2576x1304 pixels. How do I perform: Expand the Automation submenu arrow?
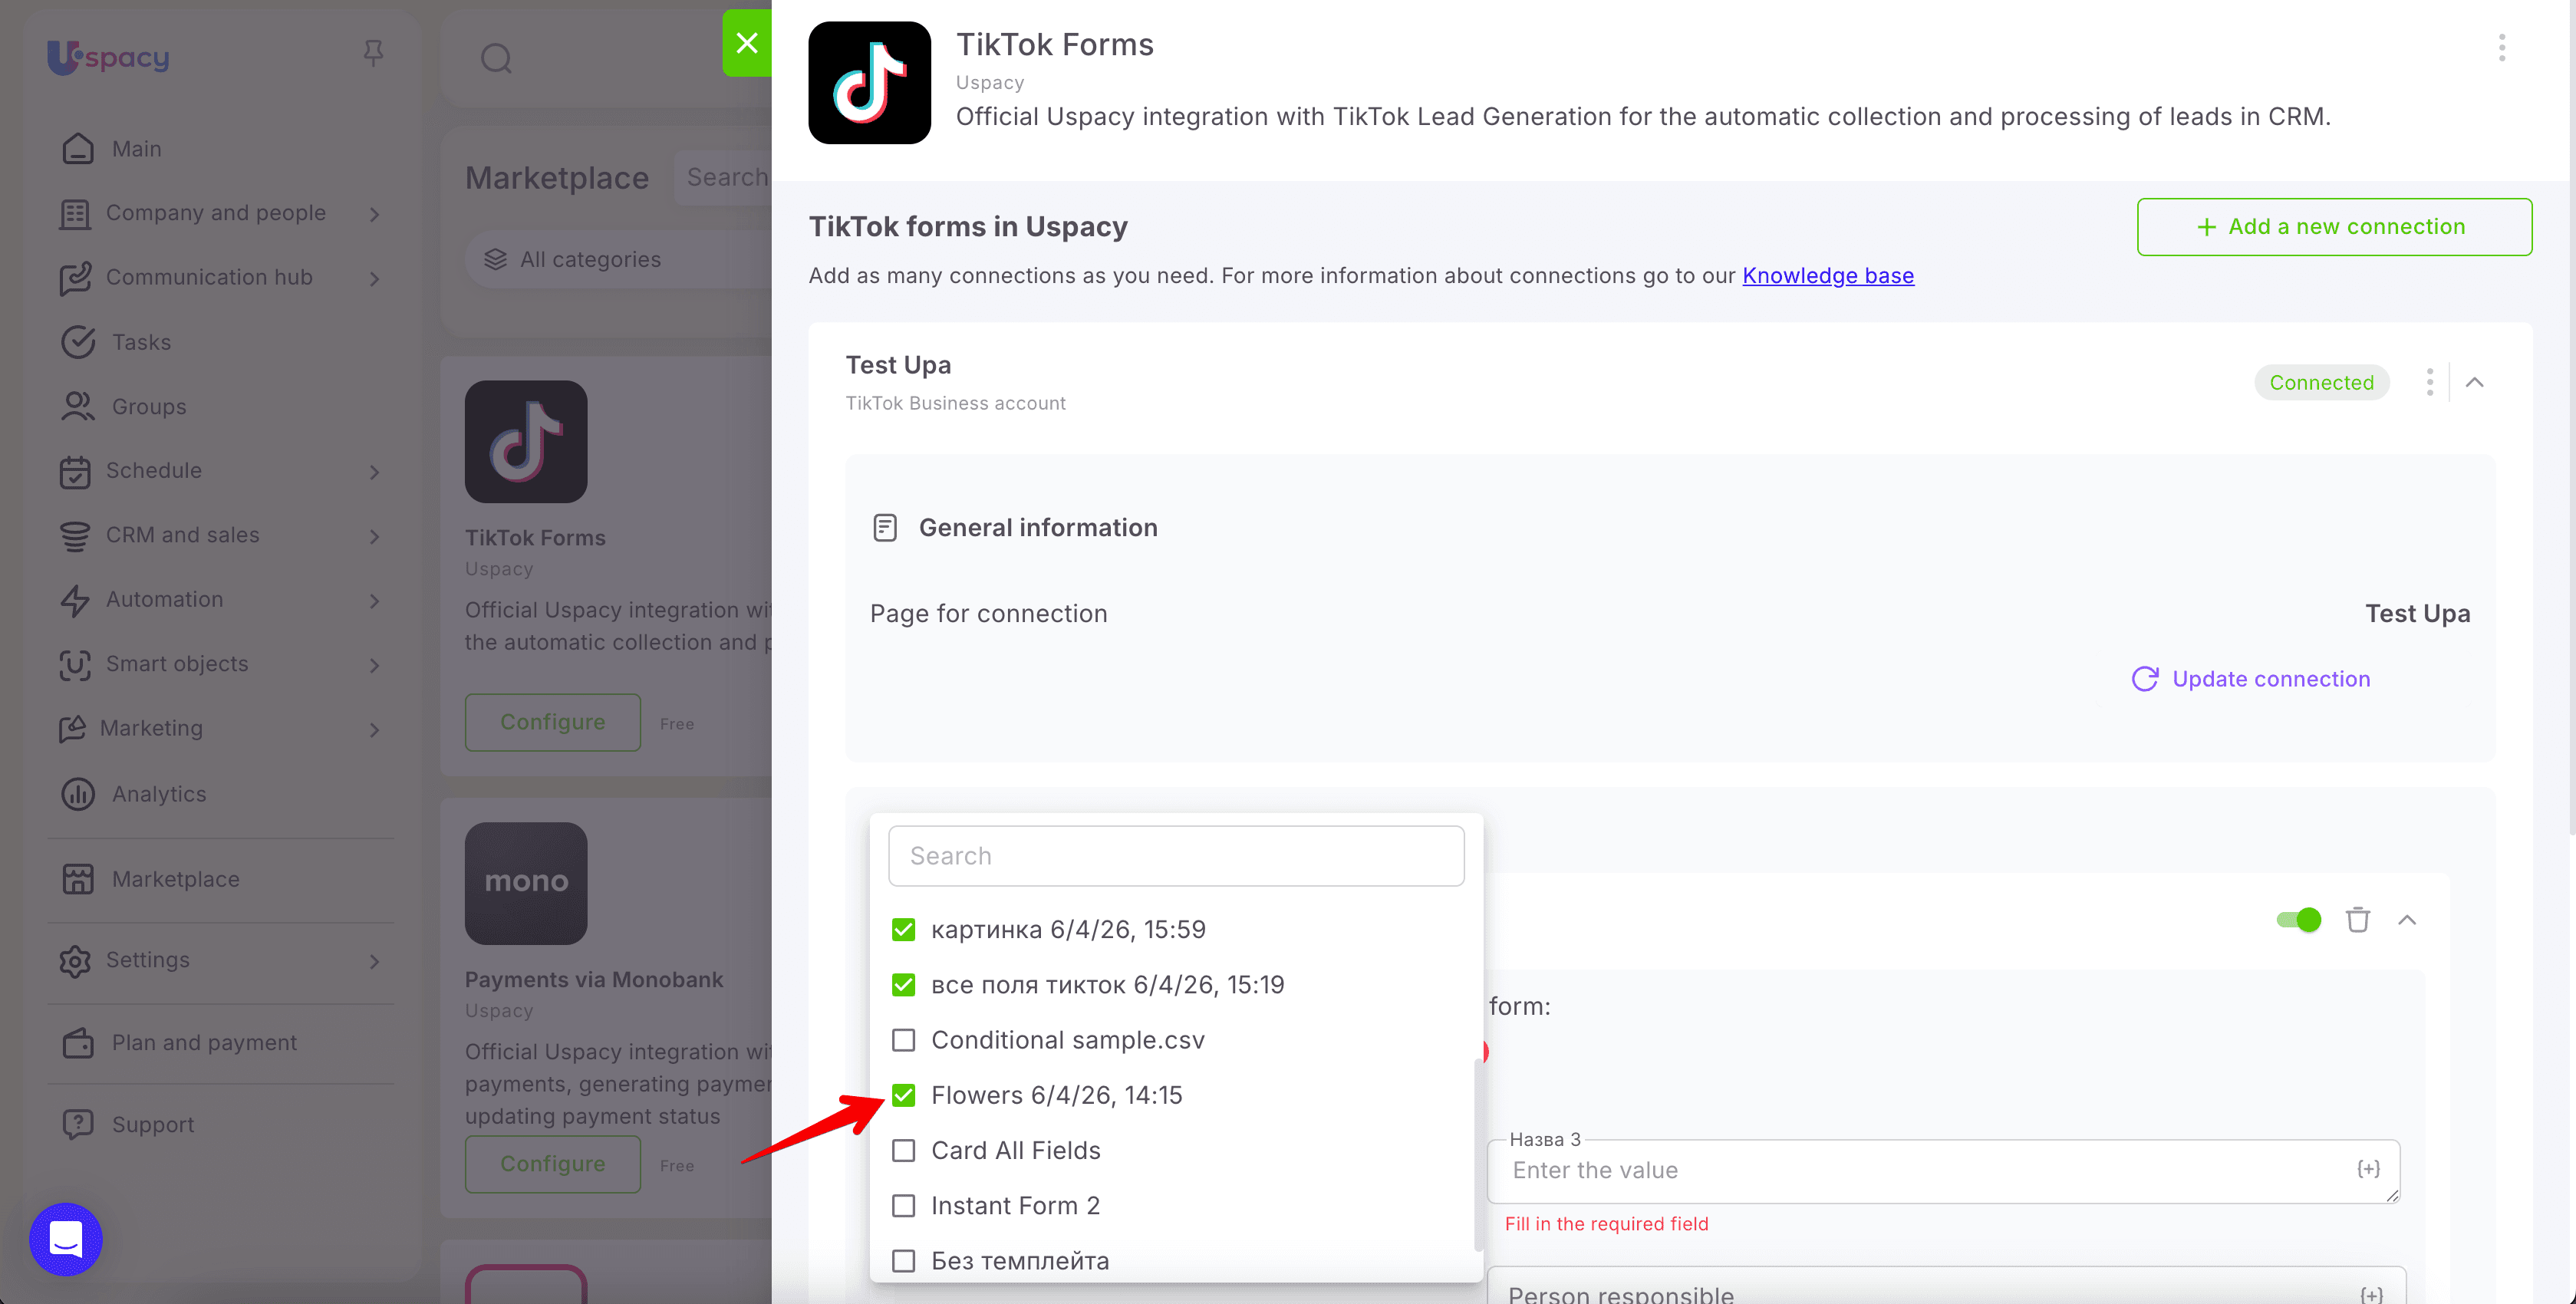[x=375, y=600]
